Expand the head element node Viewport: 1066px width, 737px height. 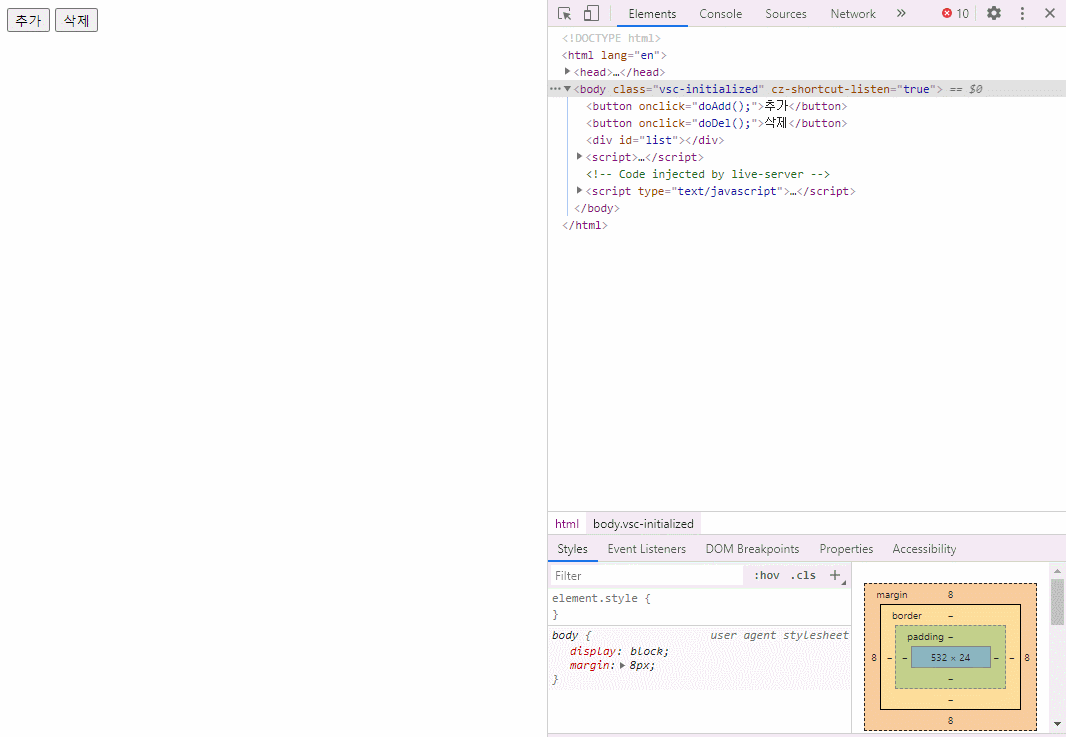point(567,71)
